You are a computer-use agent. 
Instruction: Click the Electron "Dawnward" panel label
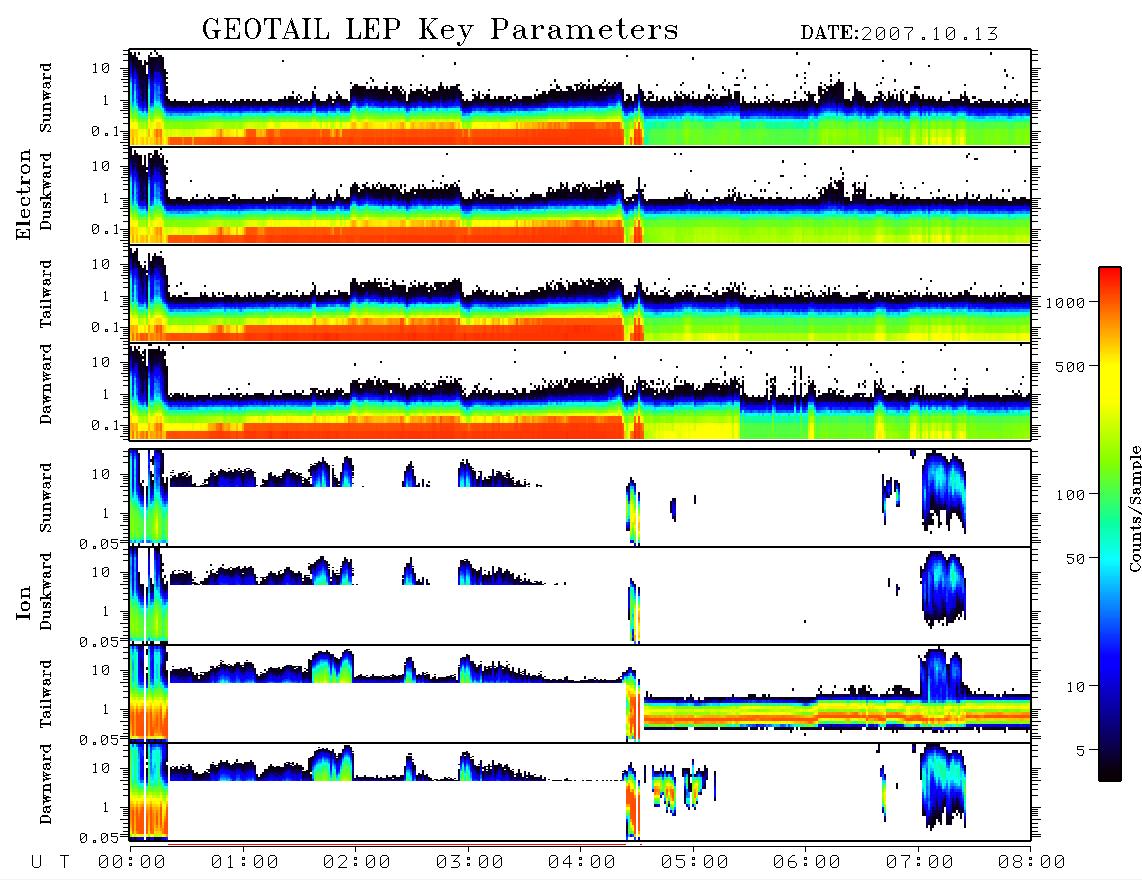(x=46, y=385)
